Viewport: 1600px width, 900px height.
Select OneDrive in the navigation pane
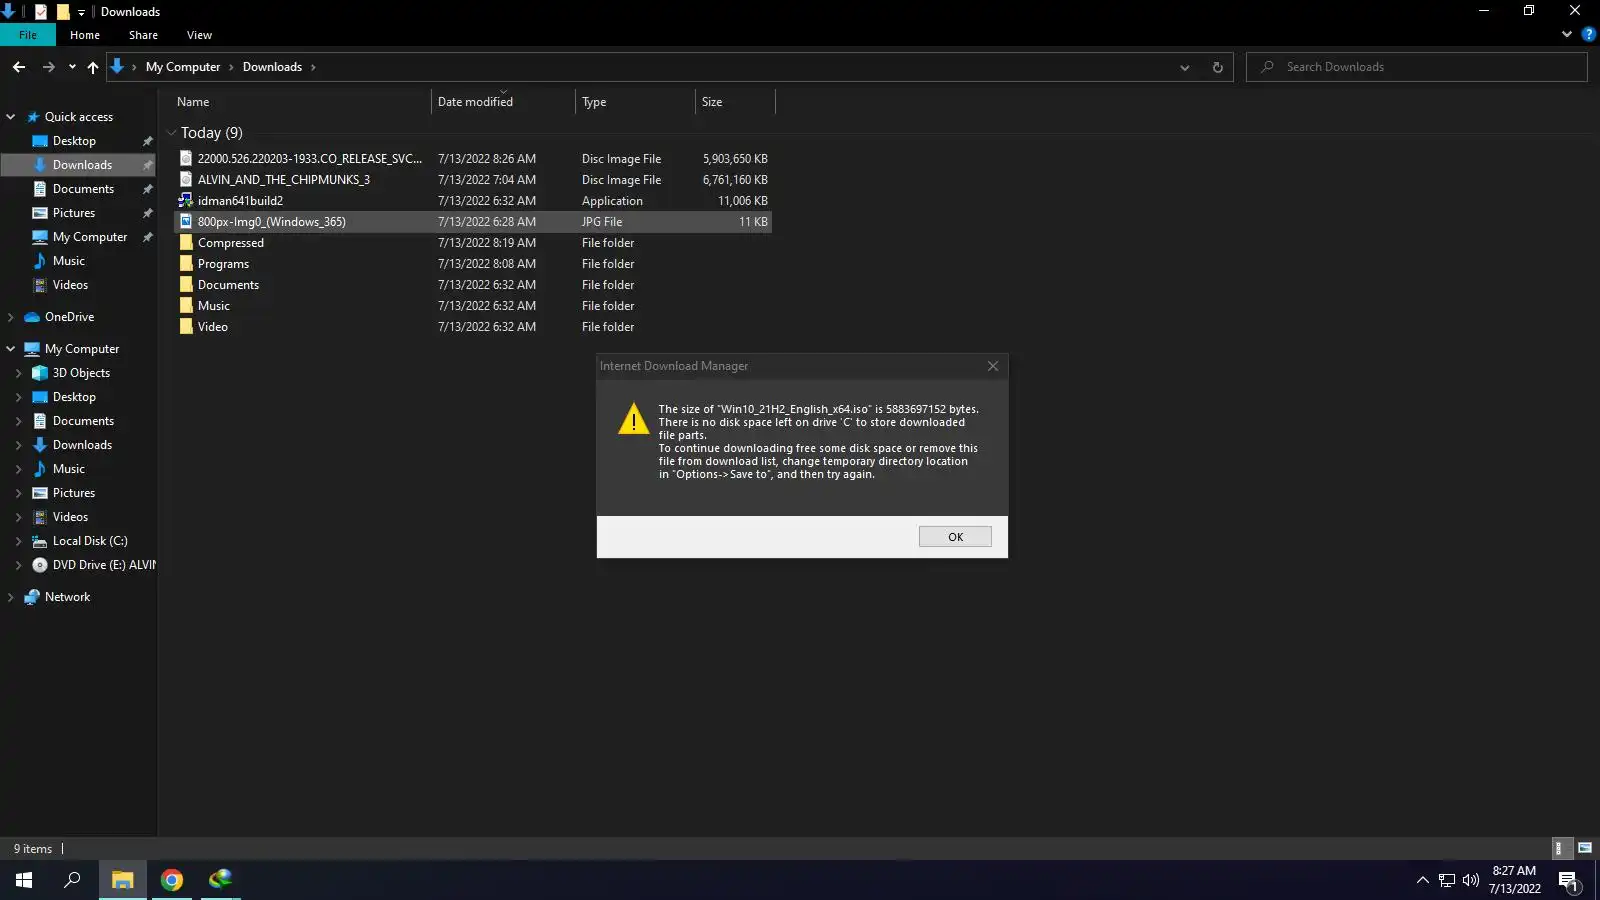point(69,317)
